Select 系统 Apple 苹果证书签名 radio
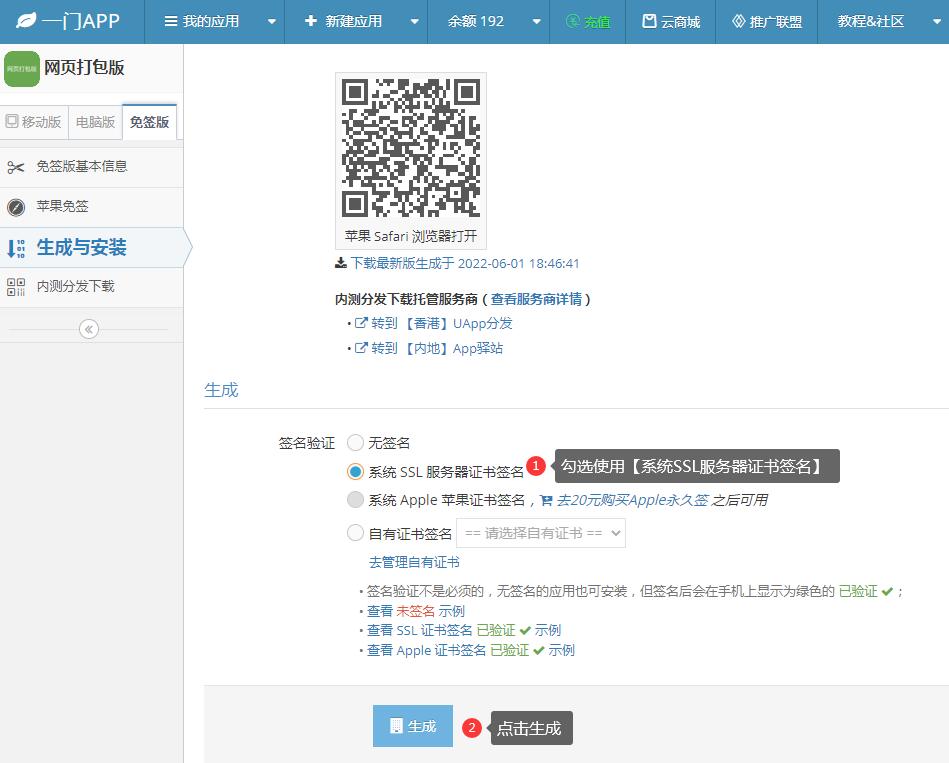Screen dimensions: 949x763 (x=355, y=500)
